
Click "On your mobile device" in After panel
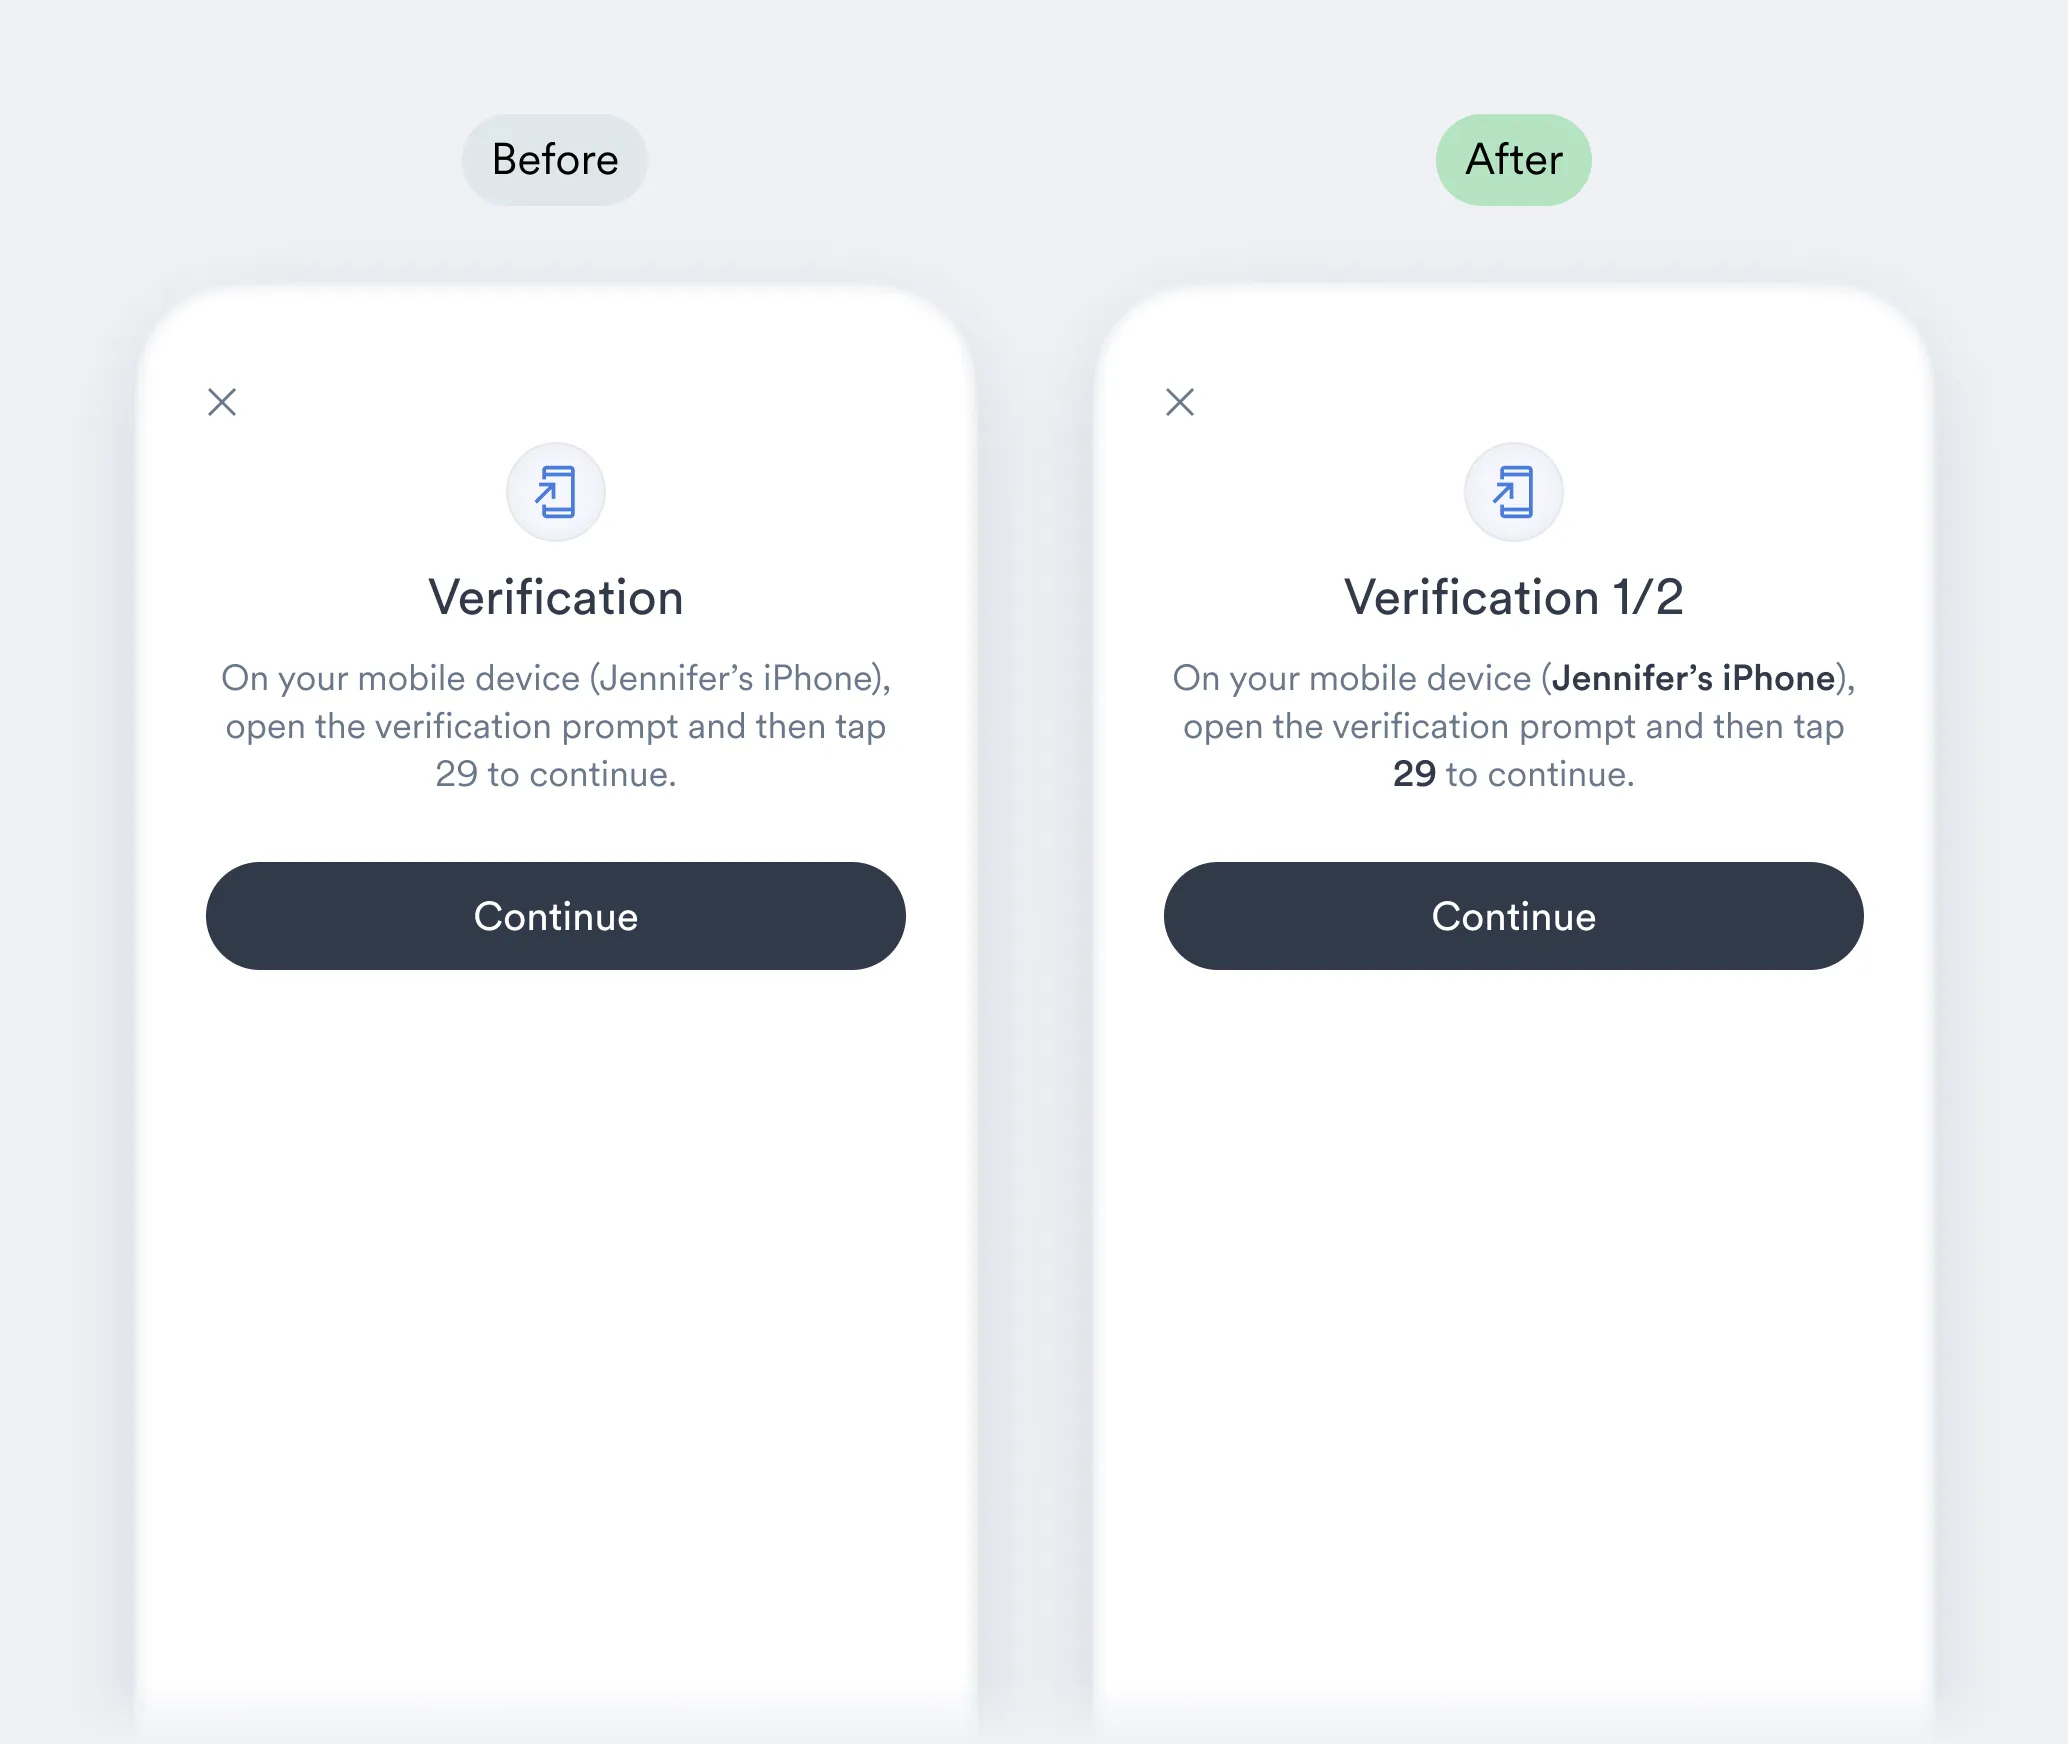click(1352, 679)
